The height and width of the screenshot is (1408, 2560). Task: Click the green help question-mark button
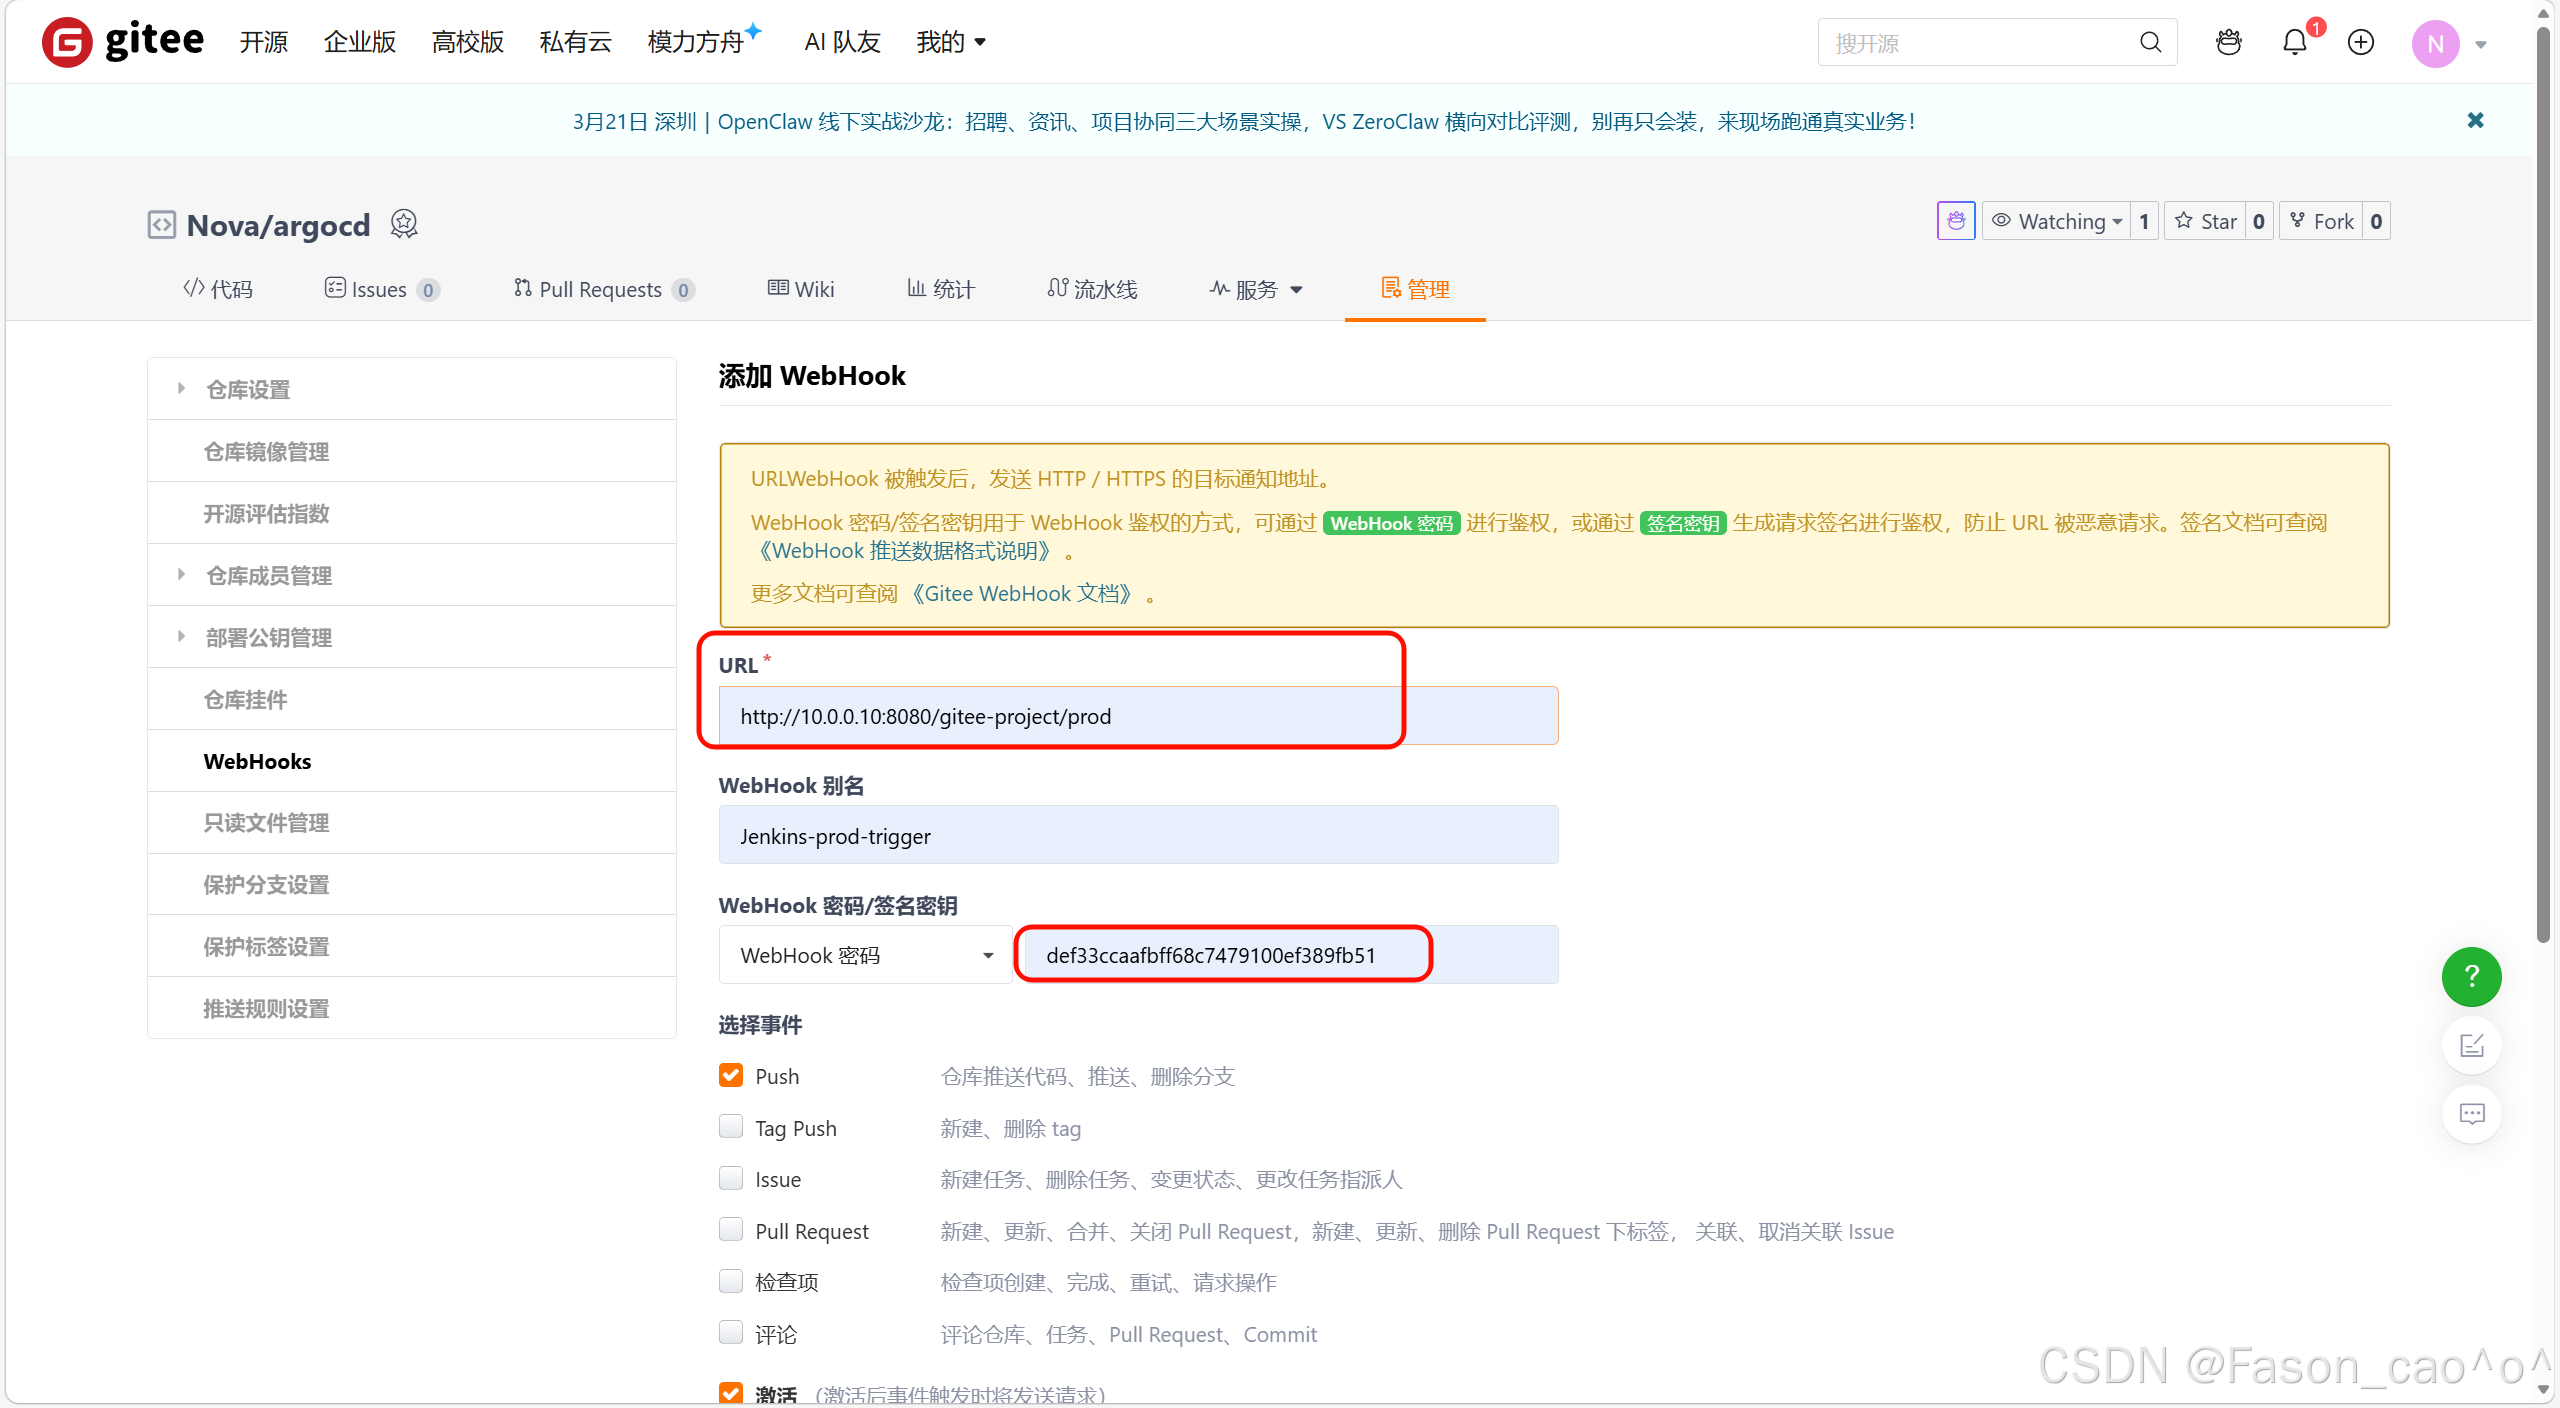[x=2471, y=977]
